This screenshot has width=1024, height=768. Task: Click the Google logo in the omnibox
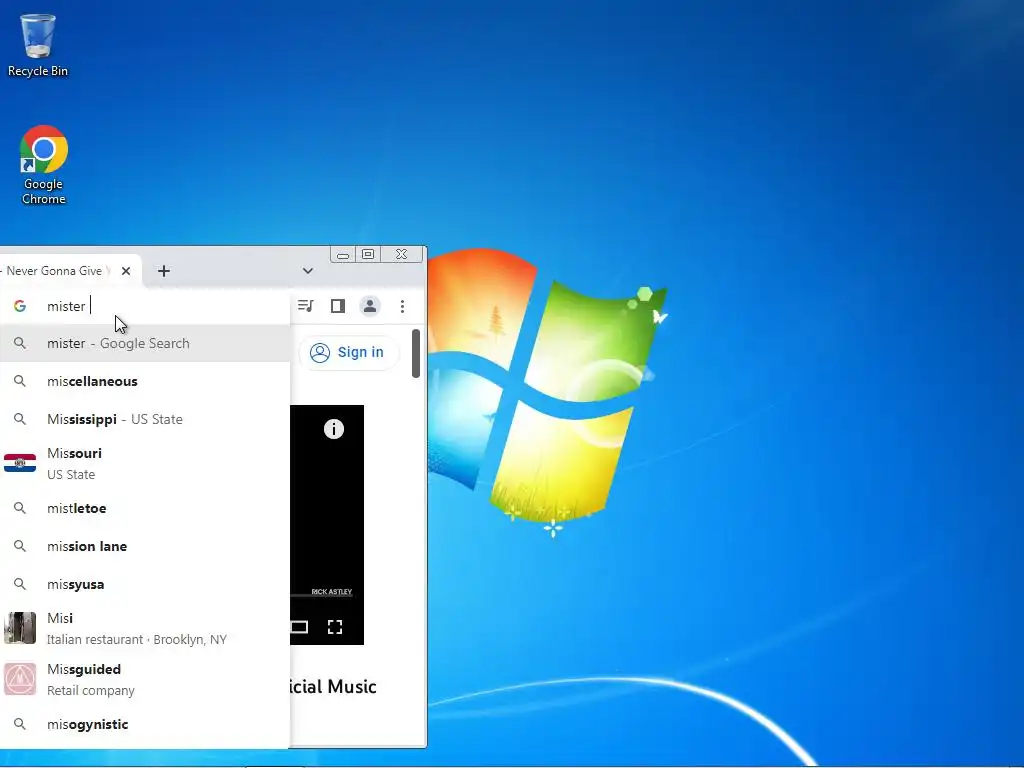20,306
